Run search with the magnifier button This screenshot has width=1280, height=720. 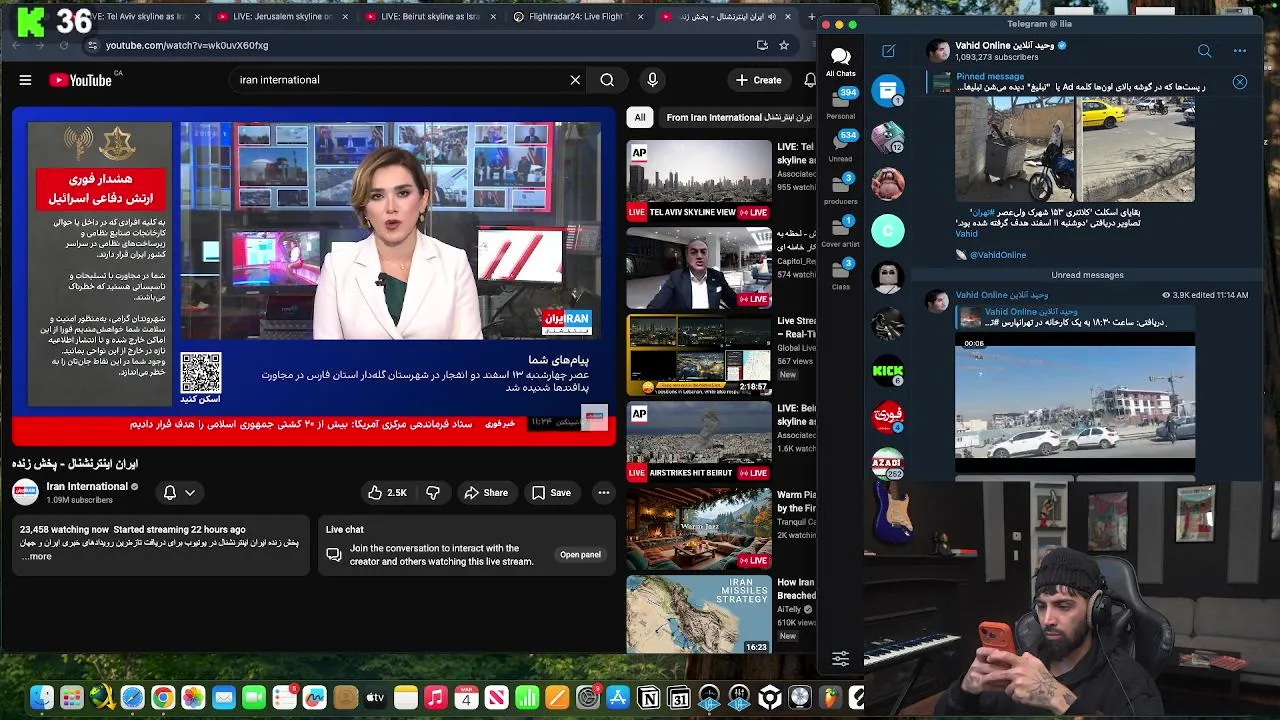coord(607,80)
